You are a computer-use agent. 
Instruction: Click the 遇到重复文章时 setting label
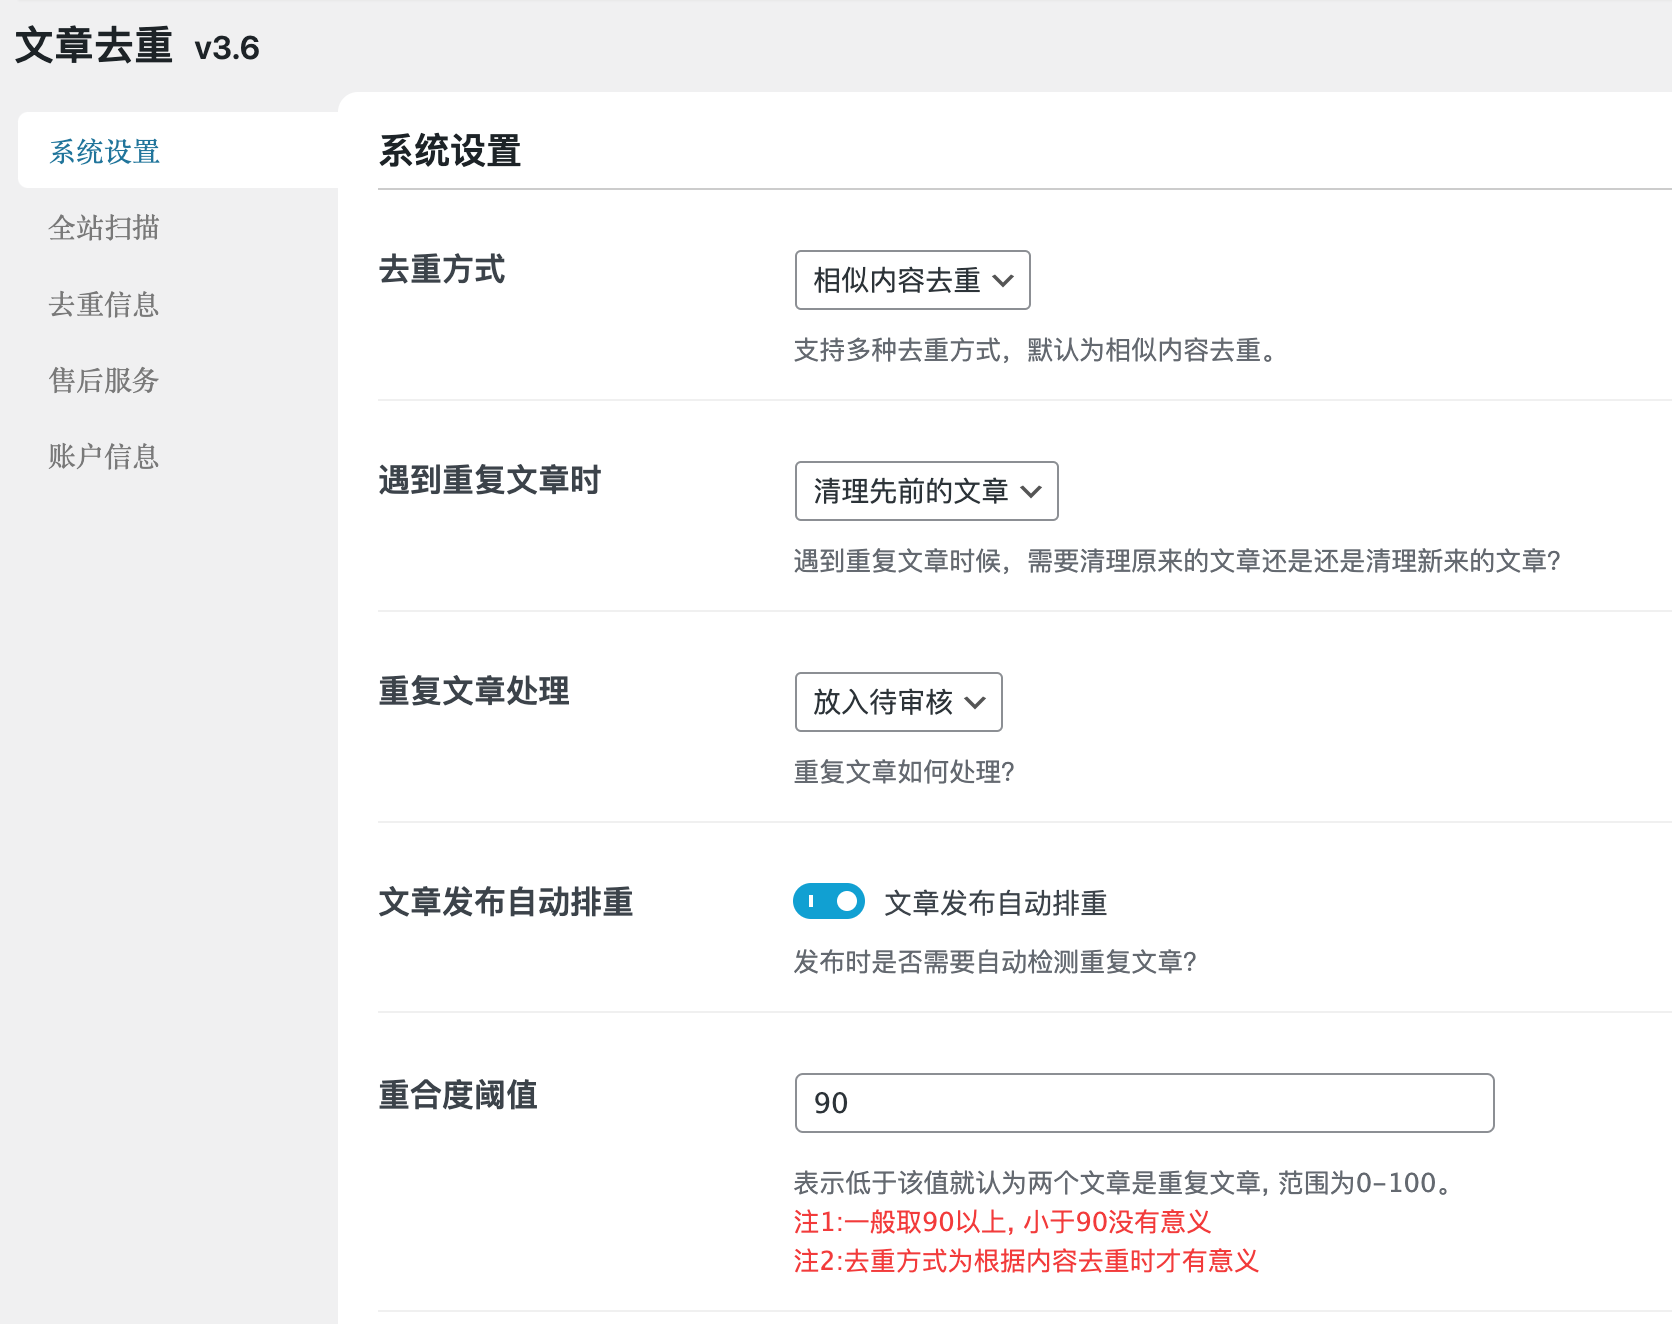pyautogui.click(x=490, y=480)
